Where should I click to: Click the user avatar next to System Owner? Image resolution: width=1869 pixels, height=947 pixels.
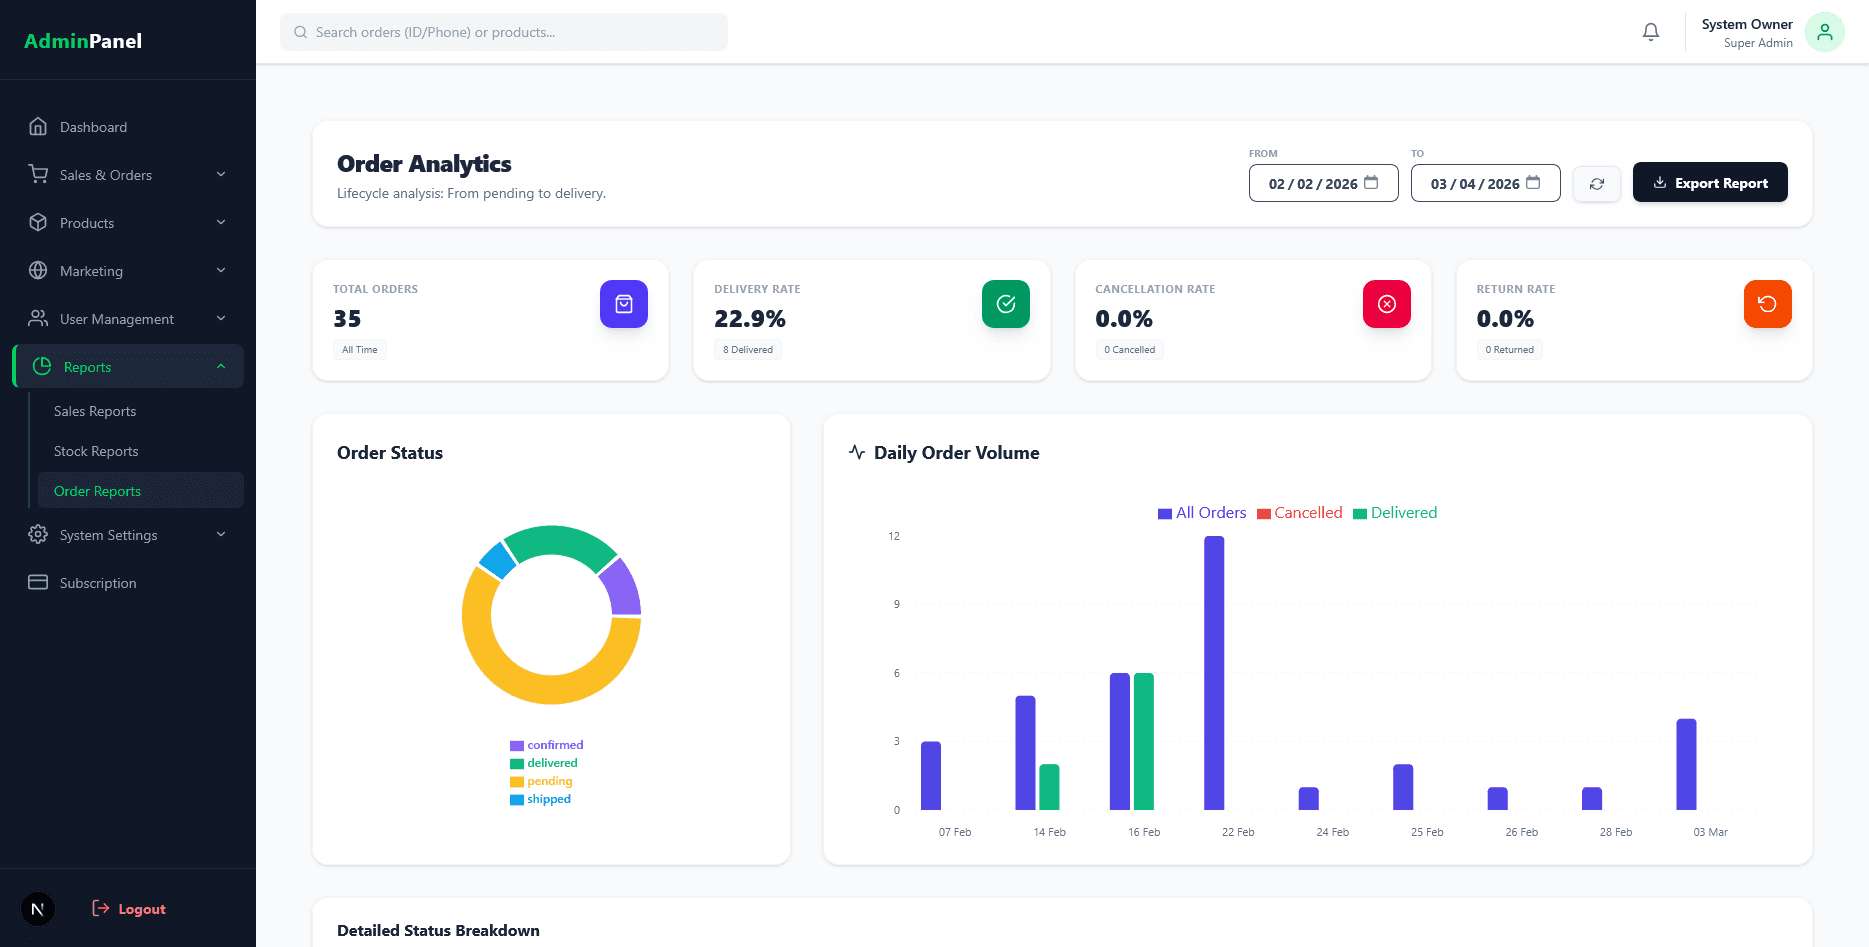1824,31
